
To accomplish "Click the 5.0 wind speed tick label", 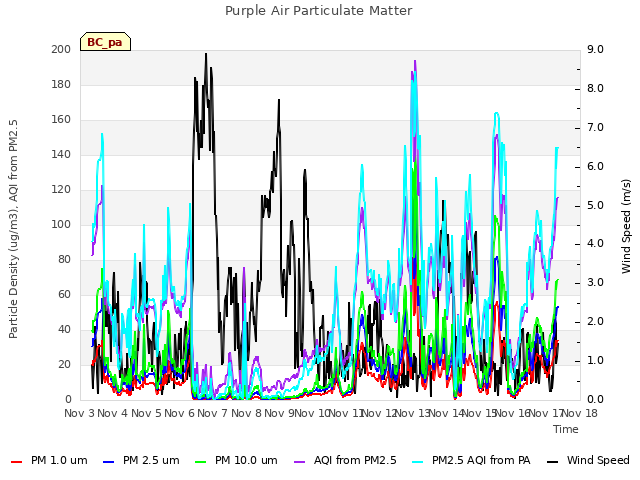I will [595, 205].
